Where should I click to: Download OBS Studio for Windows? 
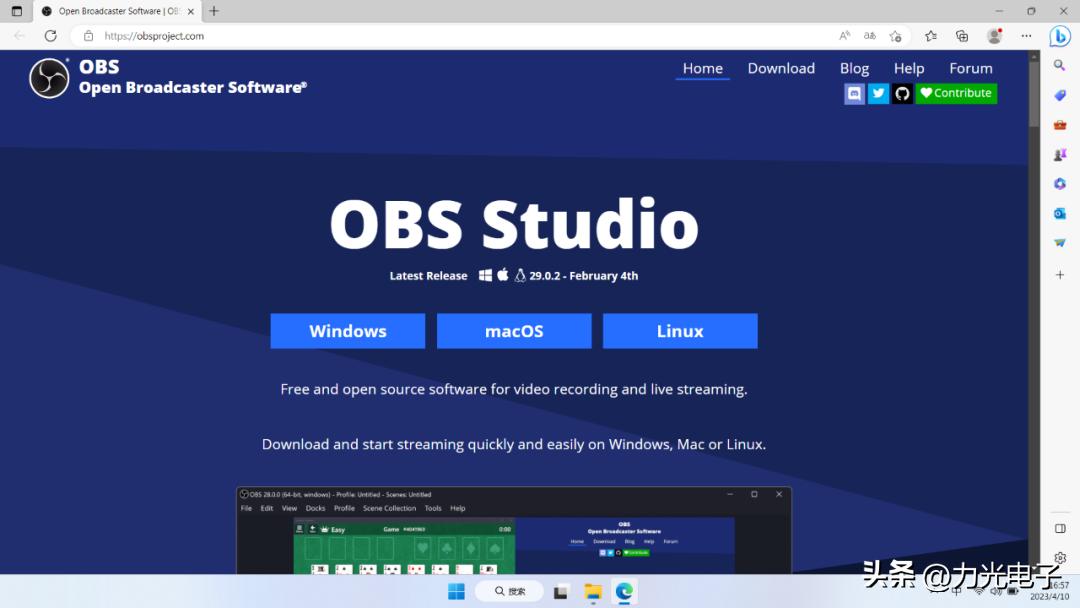point(348,331)
